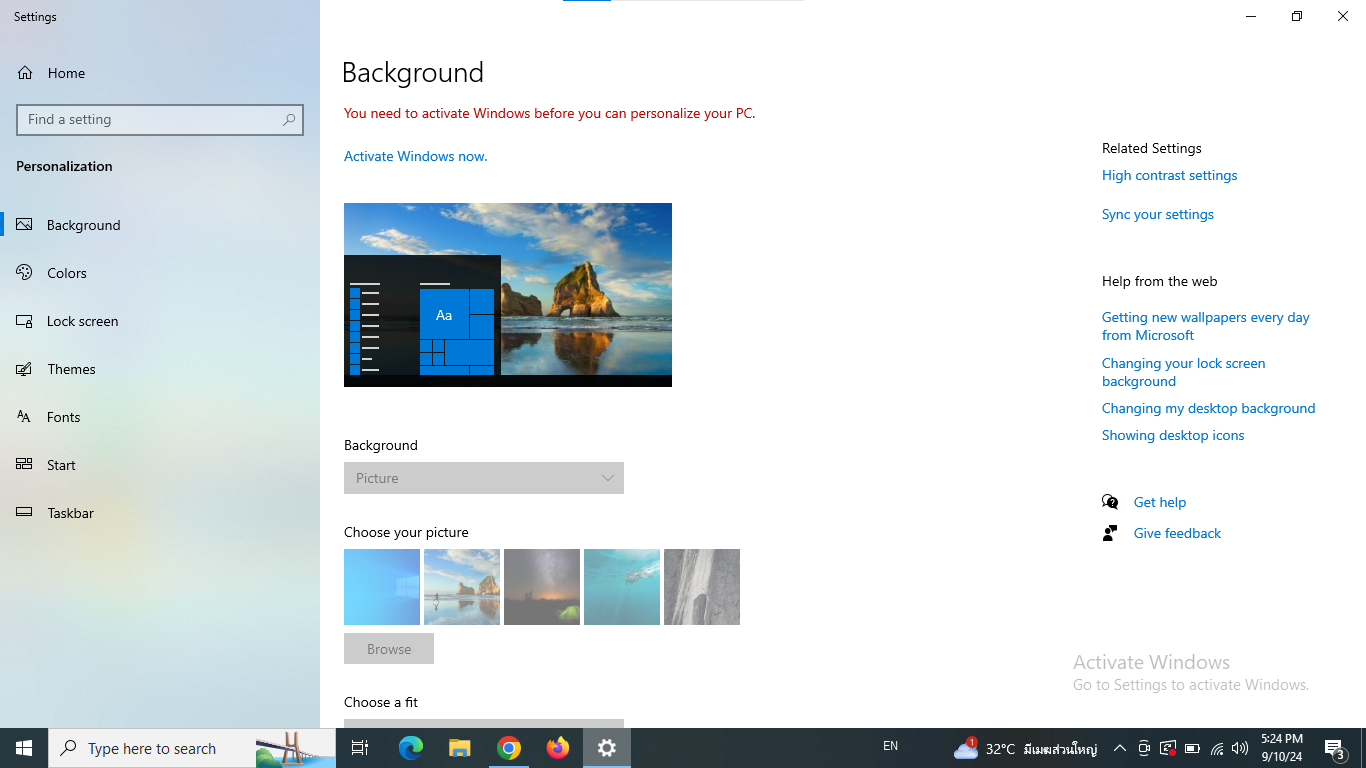The width and height of the screenshot is (1366, 768).
Task: Click the volume speaker icon
Action: [x=1240, y=748]
